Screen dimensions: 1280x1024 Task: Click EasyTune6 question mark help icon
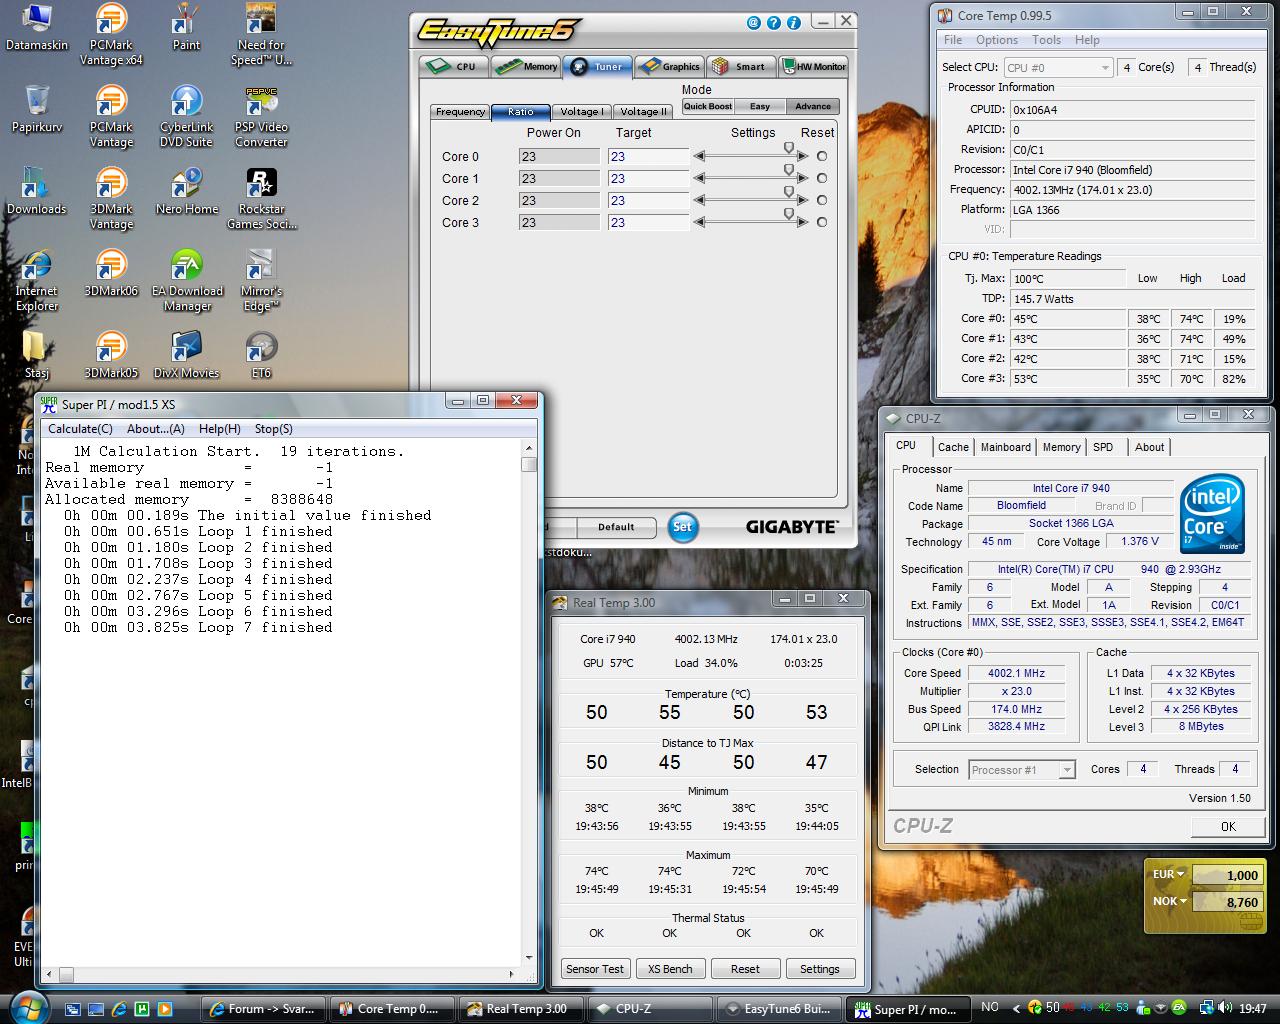click(x=775, y=23)
